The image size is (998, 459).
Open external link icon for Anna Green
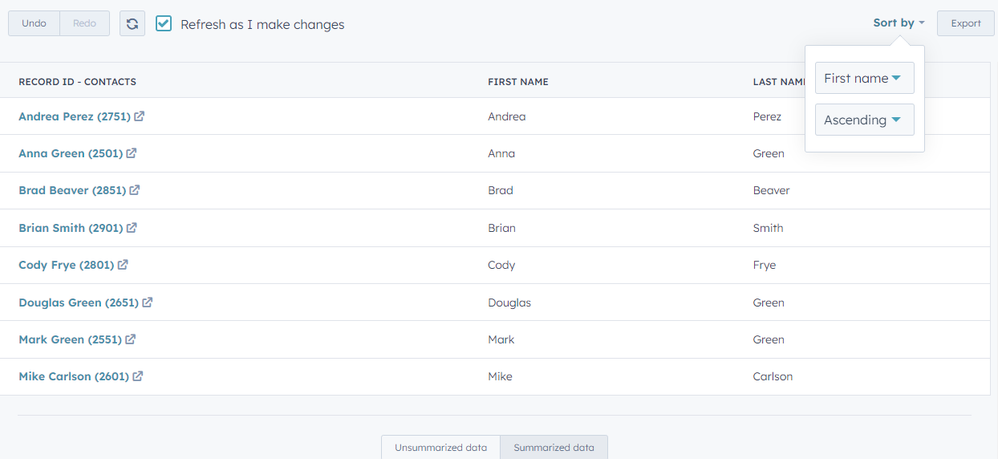131,153
